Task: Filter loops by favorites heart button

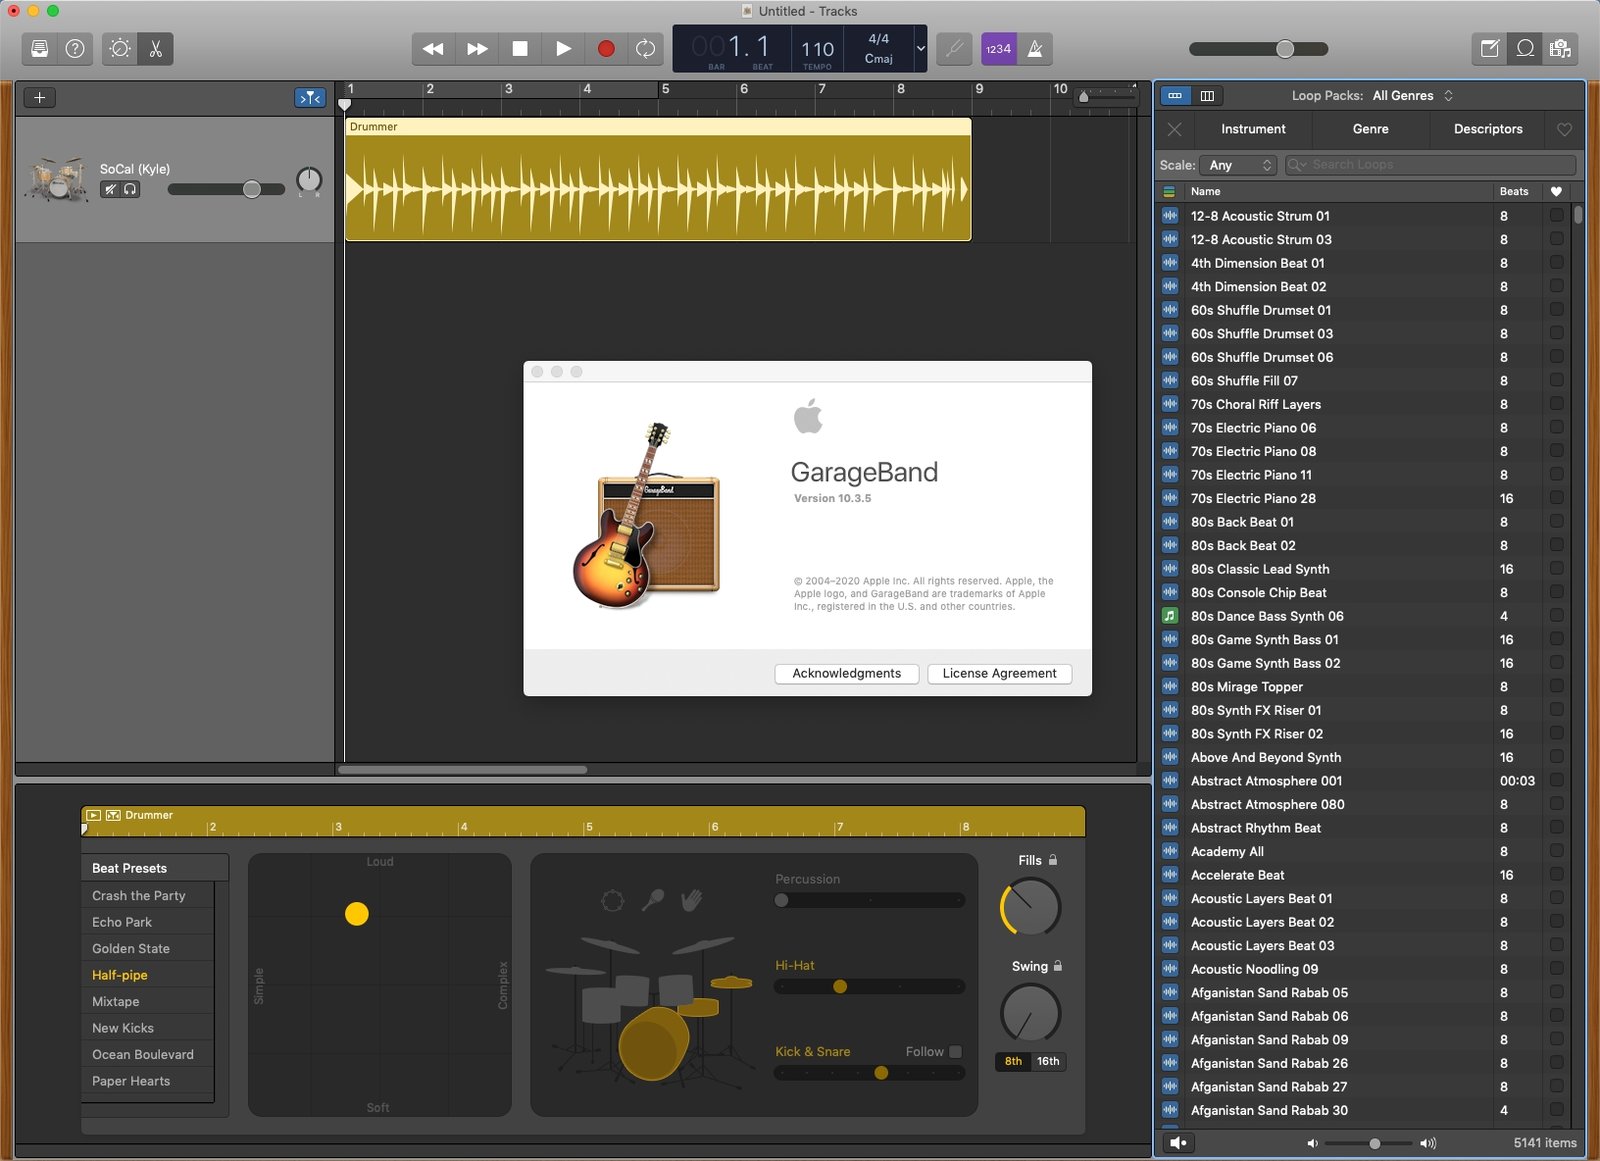Action: coord(1565,129)
